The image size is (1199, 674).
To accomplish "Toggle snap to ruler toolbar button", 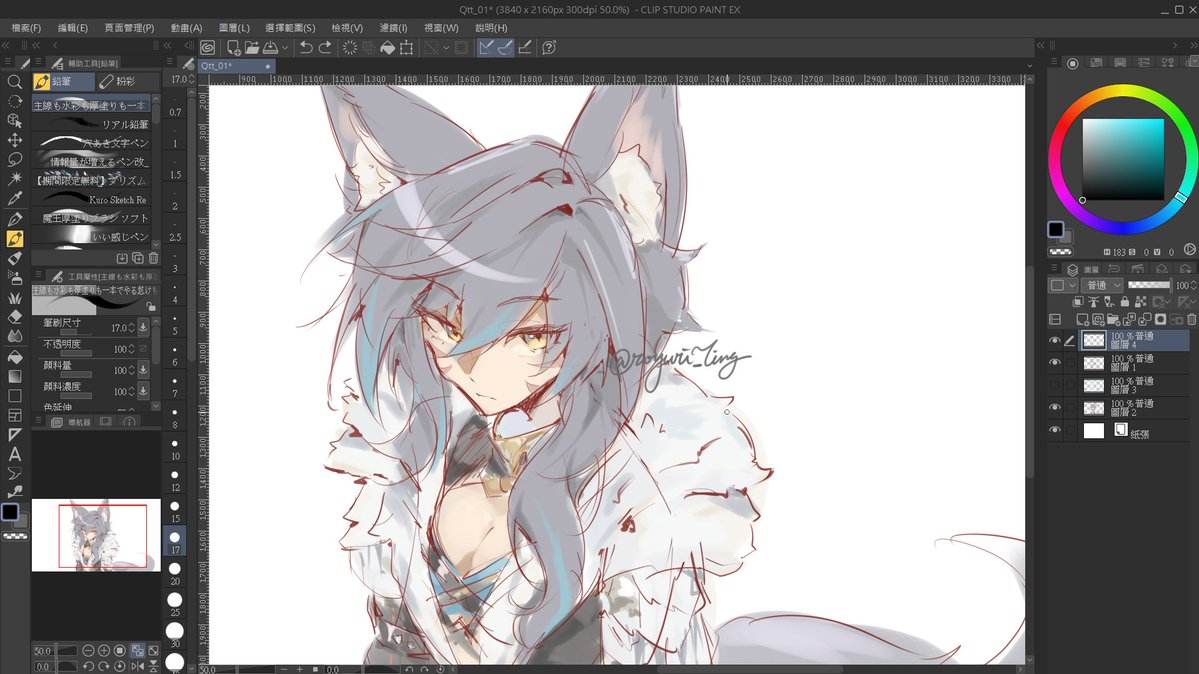I will (x=486, y=47).
